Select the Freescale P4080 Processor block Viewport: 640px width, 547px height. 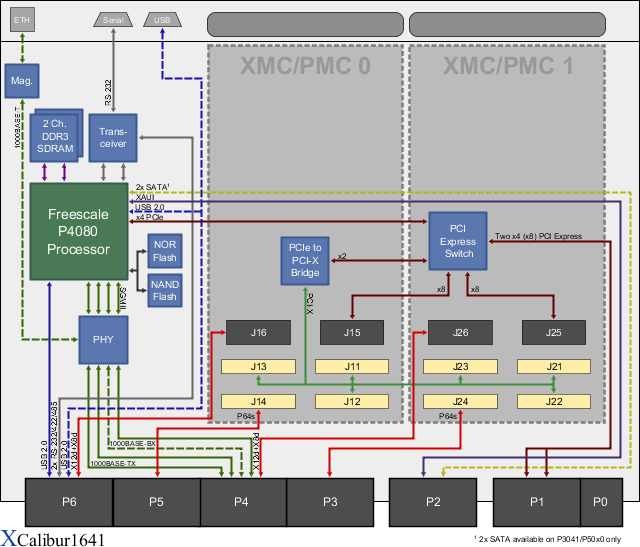tap(79, 231)
